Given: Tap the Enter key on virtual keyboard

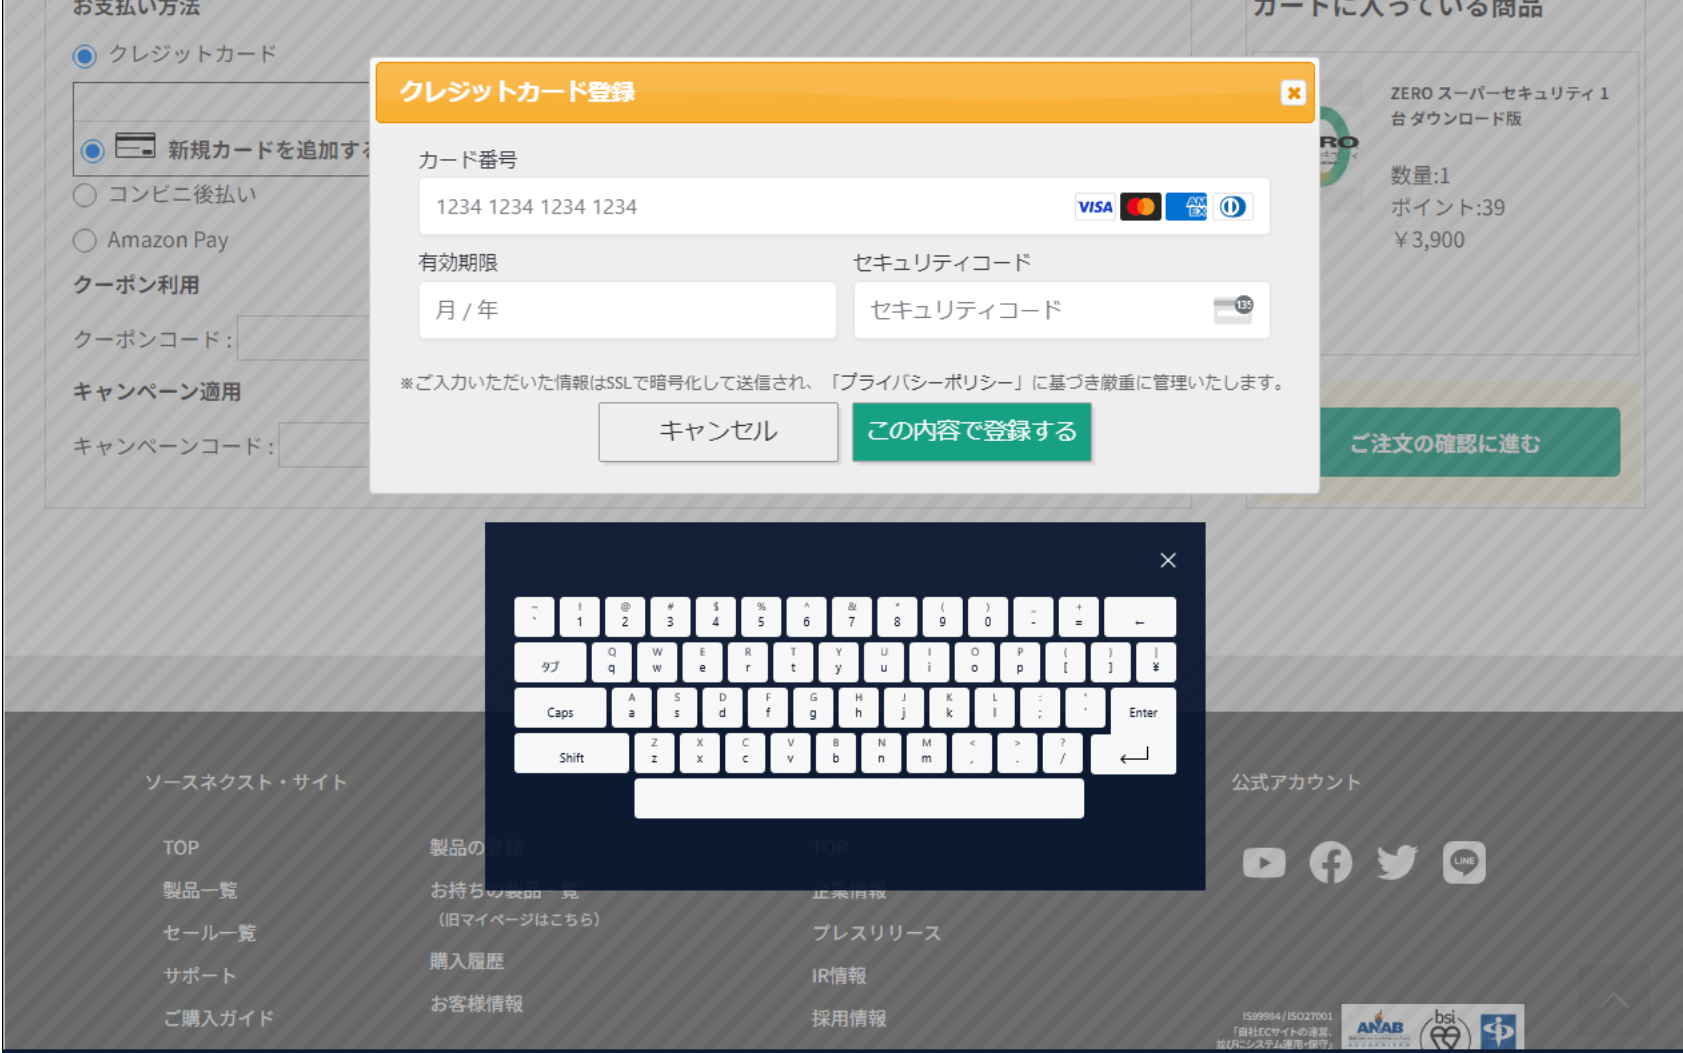Looking at the screenshot, I should point(1143,711).
